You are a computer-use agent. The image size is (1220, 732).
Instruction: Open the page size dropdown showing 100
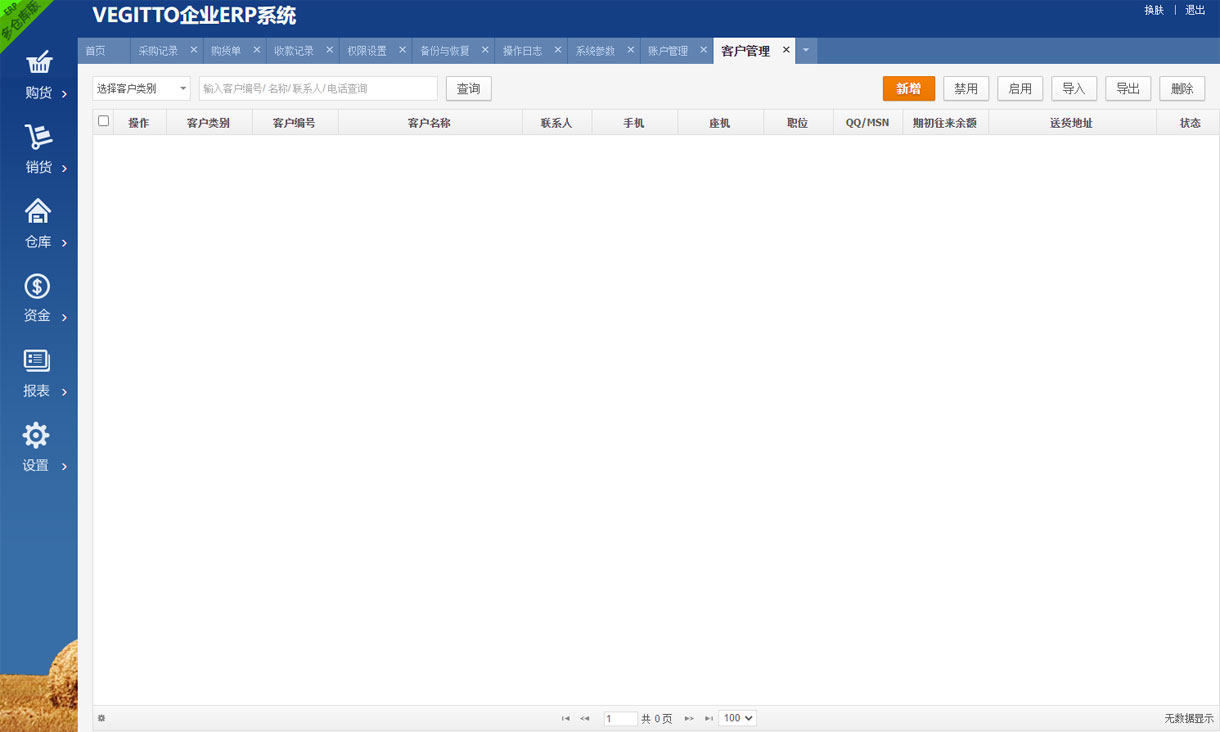[738, 718]
